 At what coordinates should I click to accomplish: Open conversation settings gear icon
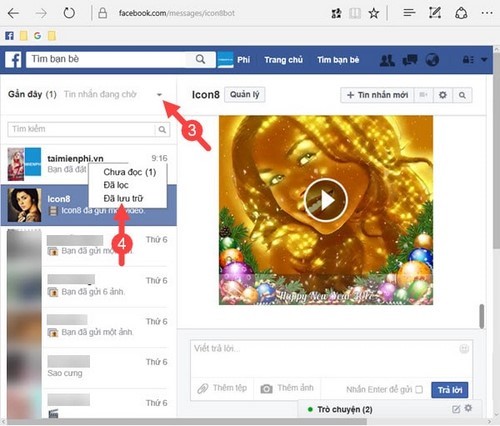coord(443,95)
